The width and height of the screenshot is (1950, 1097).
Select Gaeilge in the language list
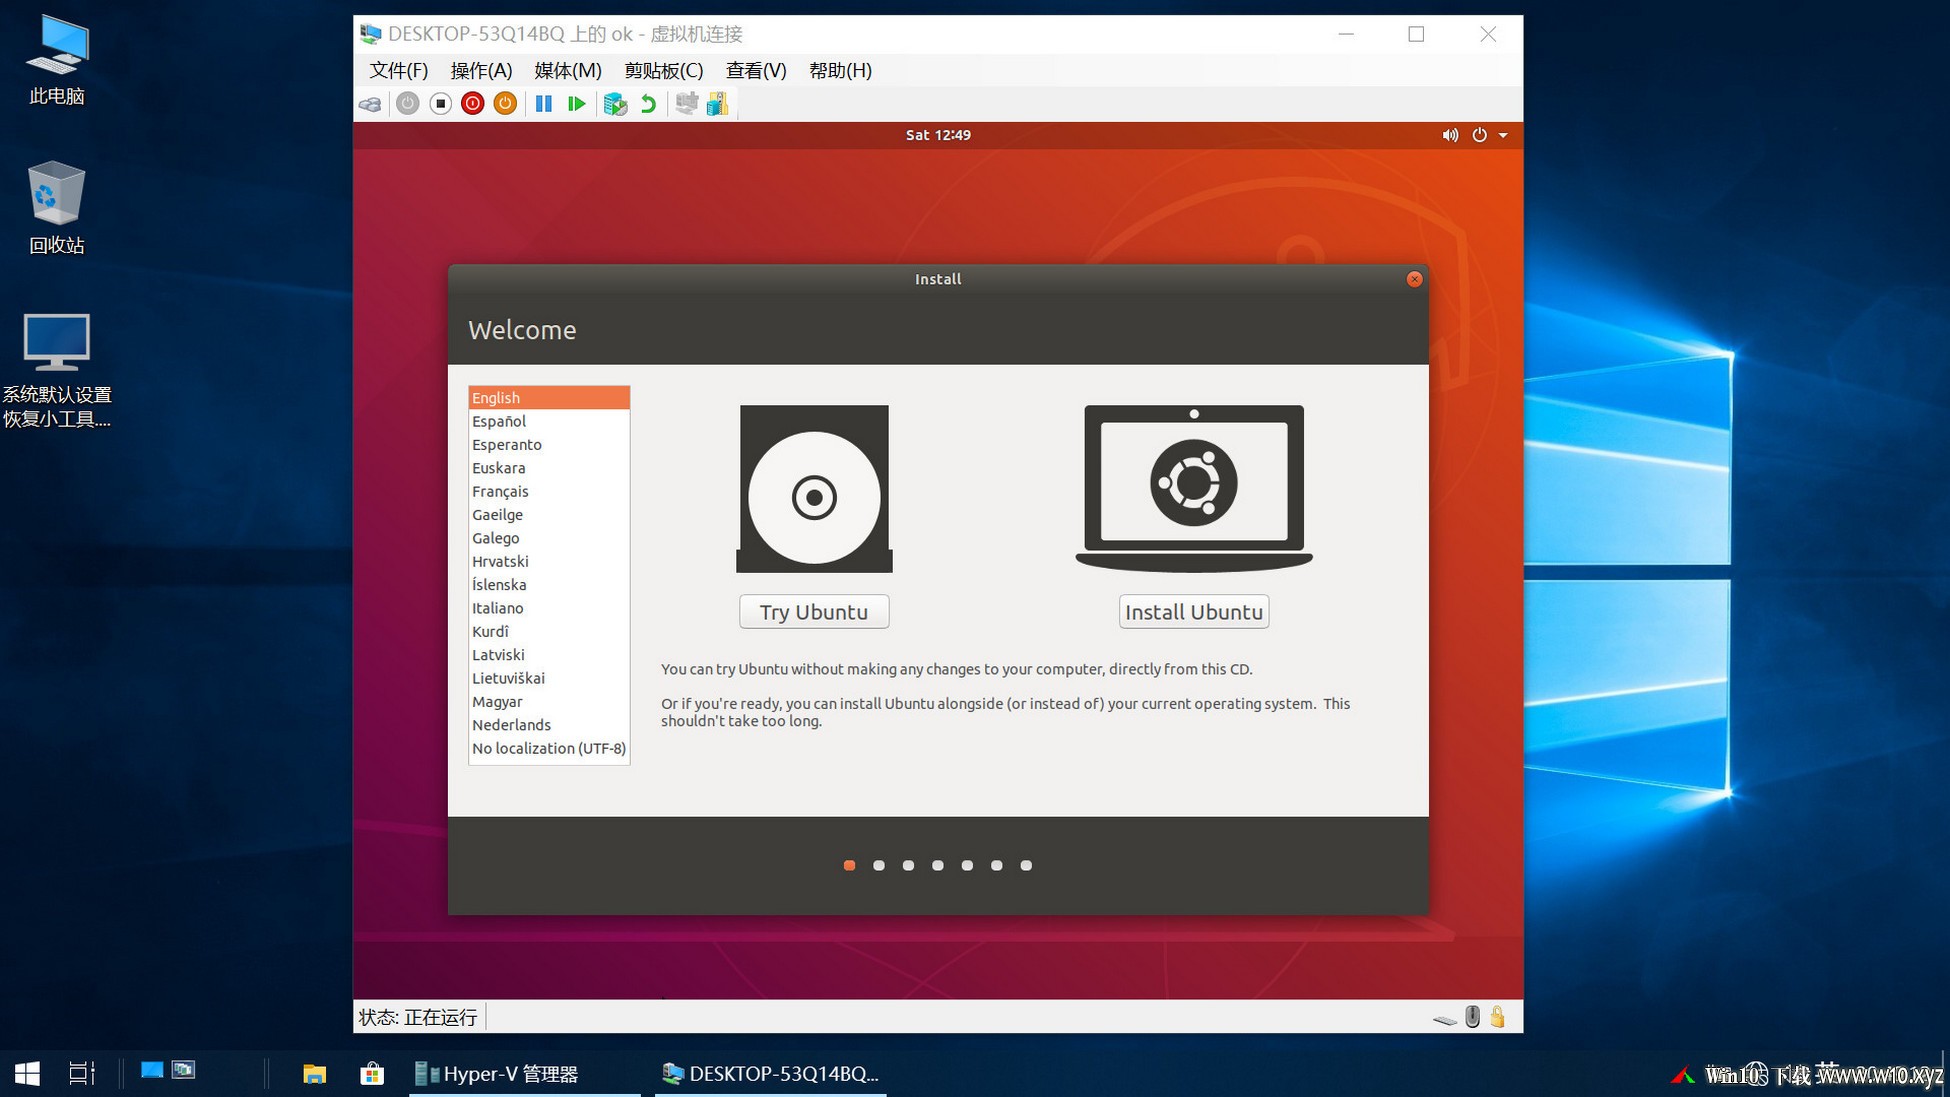[549, 515]
